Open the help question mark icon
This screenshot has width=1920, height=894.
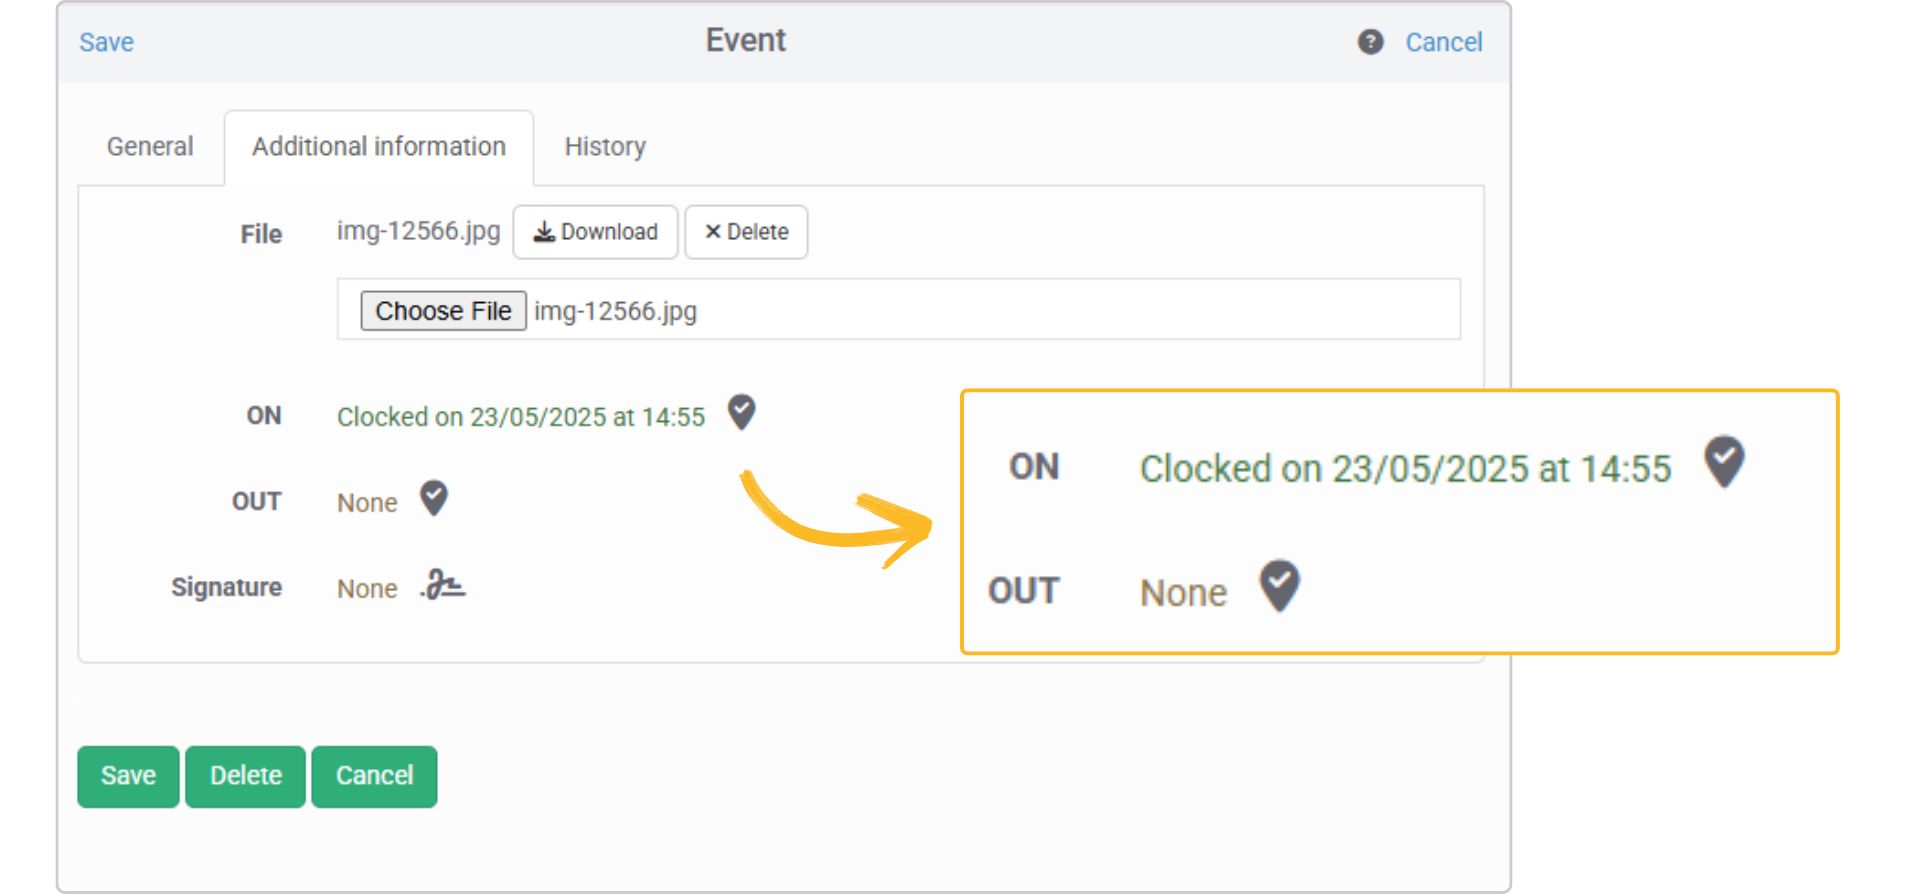[x=1369, y=42]
